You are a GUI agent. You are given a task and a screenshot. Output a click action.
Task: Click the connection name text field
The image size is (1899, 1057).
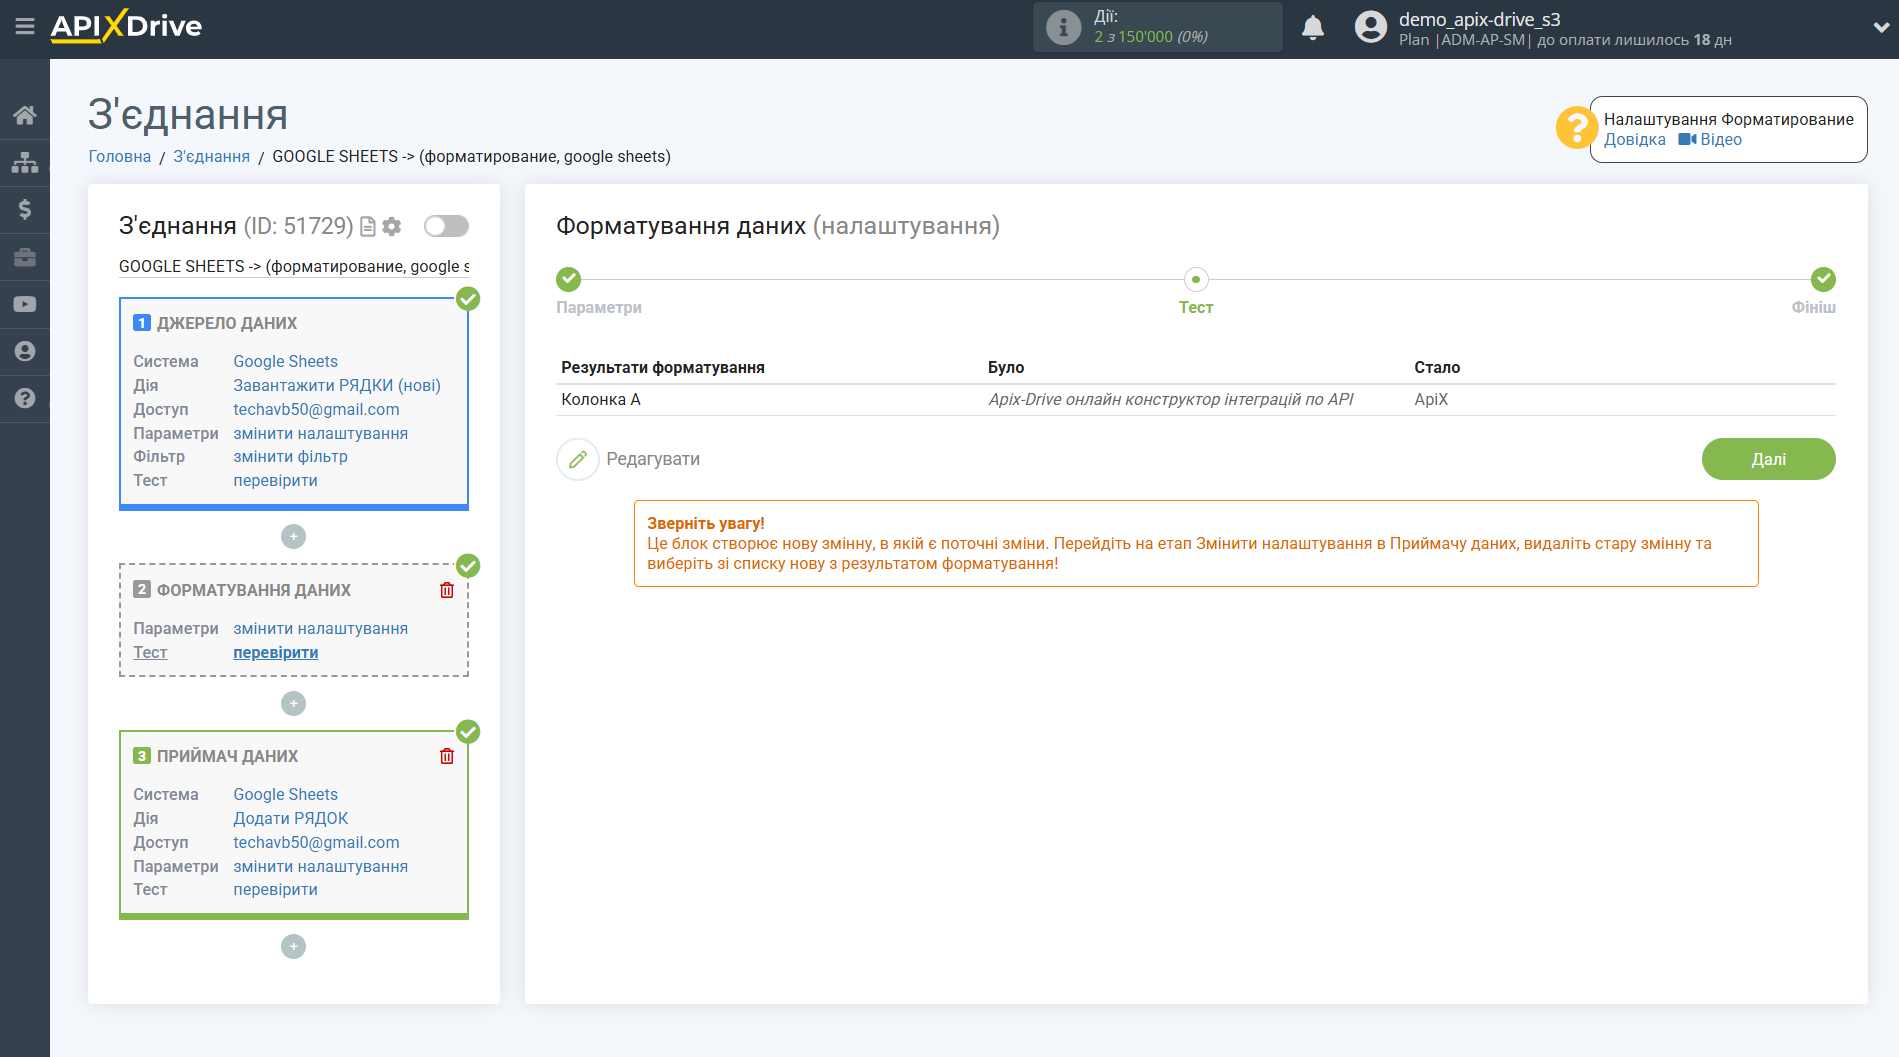(294, 266)
